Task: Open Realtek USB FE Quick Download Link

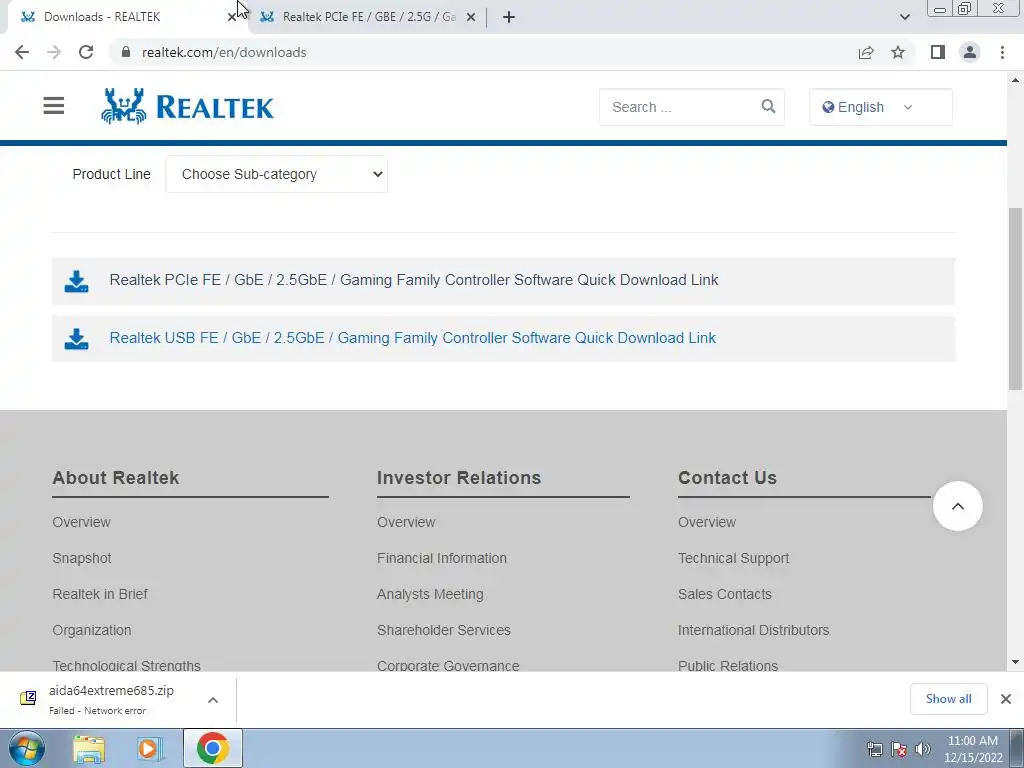Action: (x=413, y=338)
